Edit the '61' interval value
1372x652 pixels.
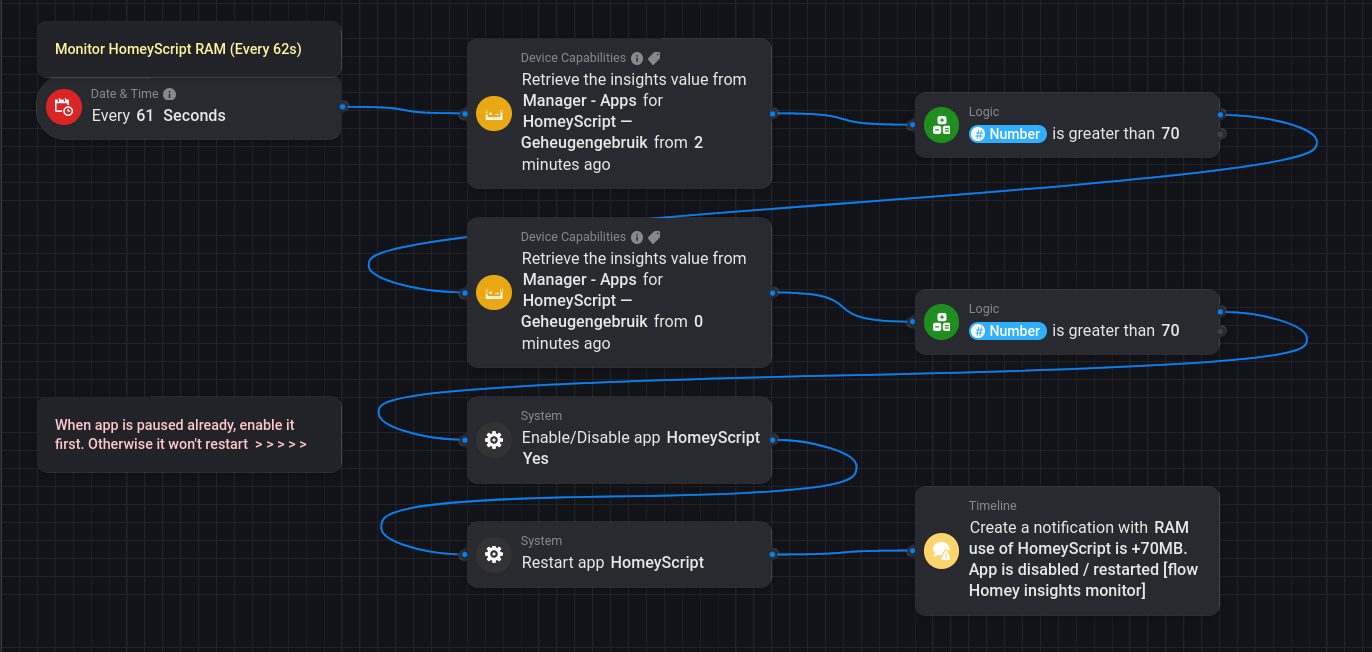[145, 115]
